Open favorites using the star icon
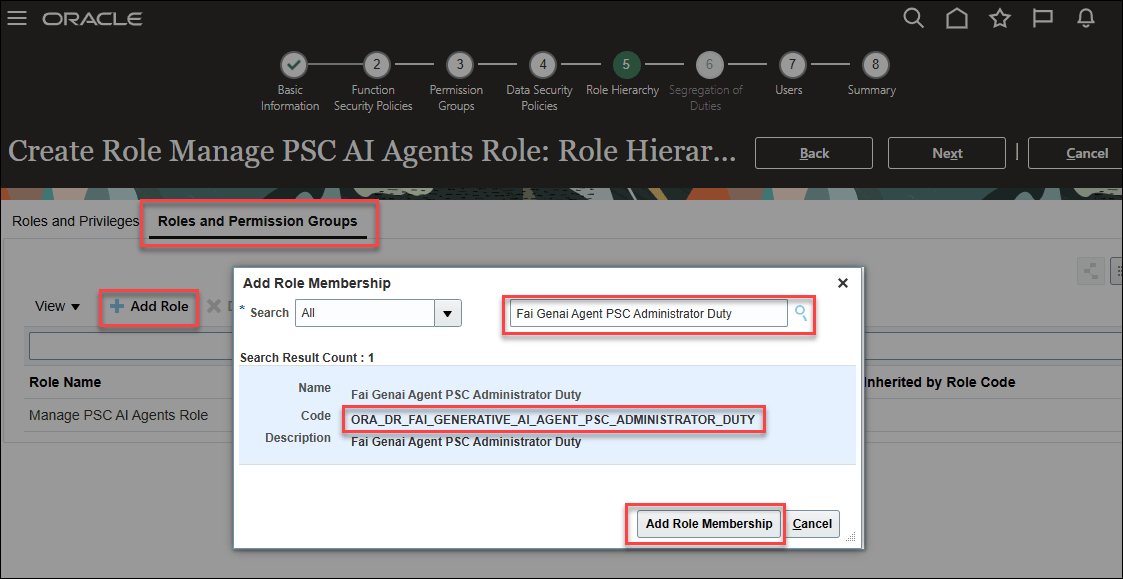 (x=999, y=17)
